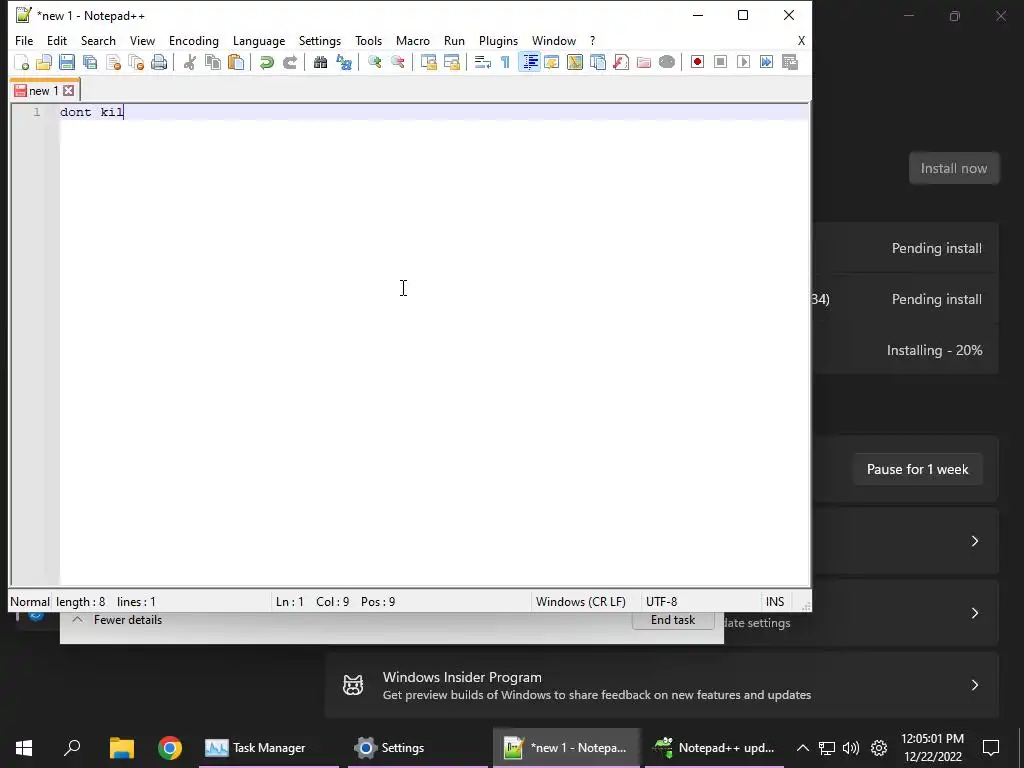Image resolution: width=1024 pixels, height=768 pixels.
Task: Open the Search menu
Action: [x=98, y=40]
